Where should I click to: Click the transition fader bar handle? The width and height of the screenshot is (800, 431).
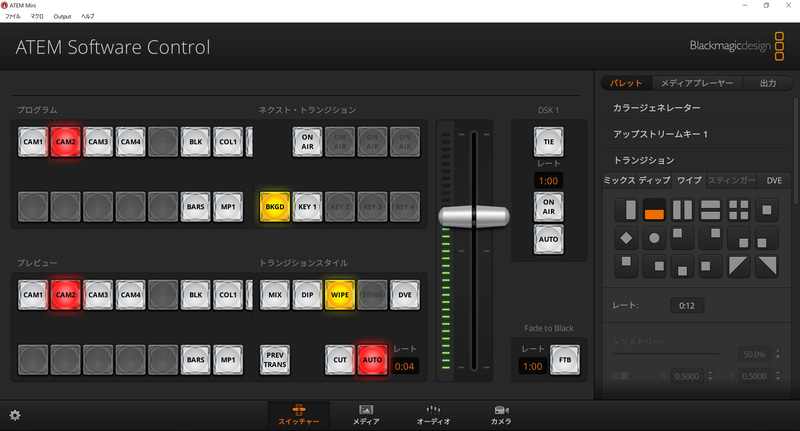474,217
